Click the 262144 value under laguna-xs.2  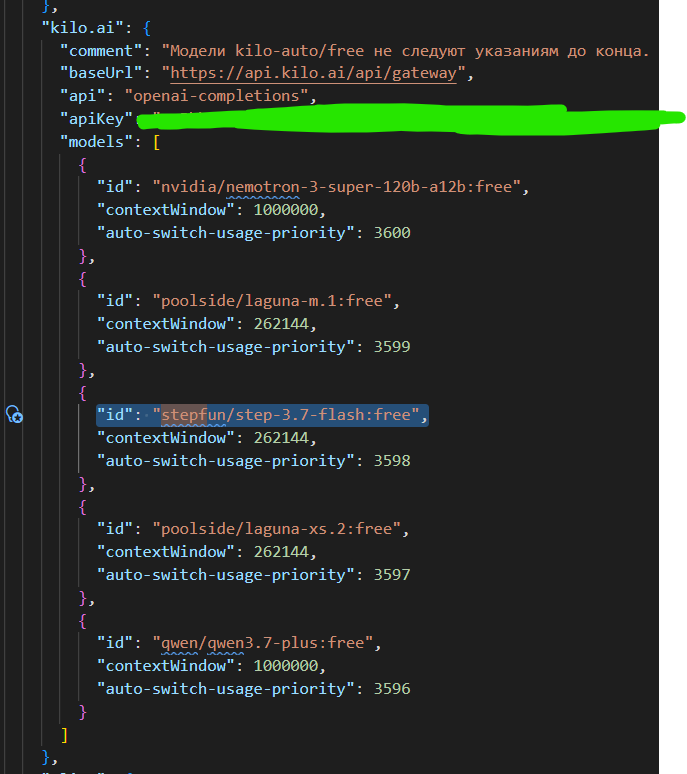(x=281, y=552)
